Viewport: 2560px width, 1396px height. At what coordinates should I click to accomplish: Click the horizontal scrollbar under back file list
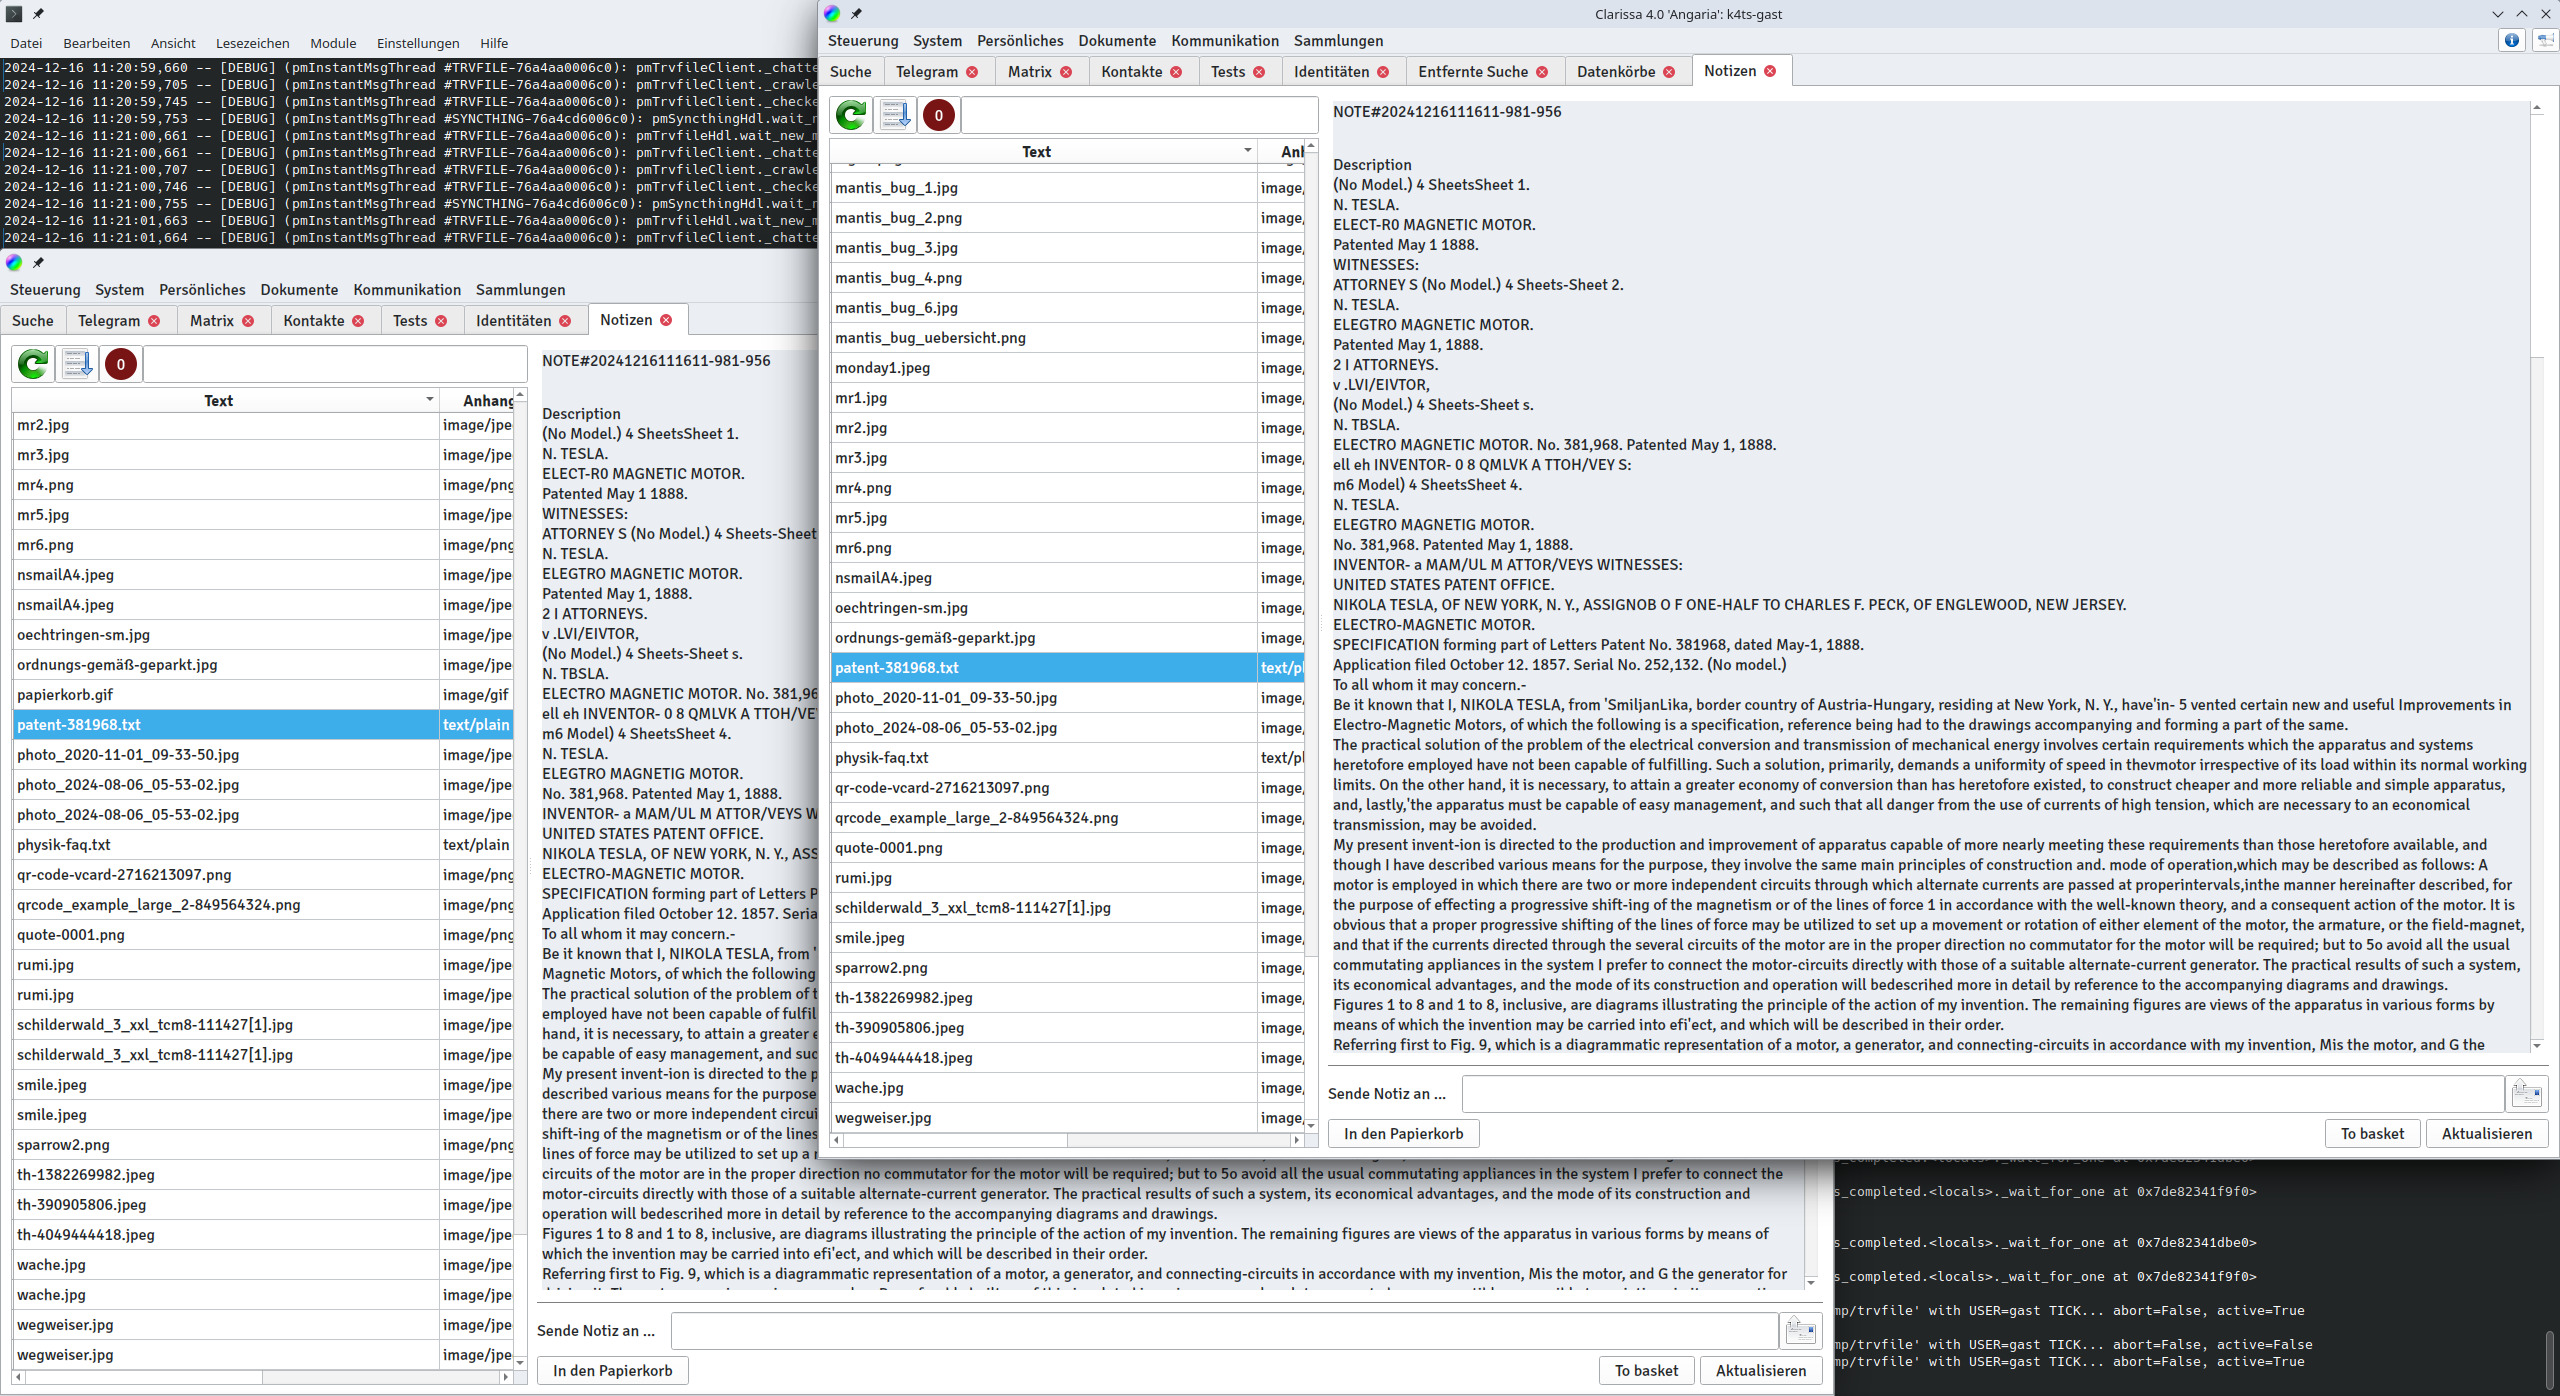tap(263, 1377)
